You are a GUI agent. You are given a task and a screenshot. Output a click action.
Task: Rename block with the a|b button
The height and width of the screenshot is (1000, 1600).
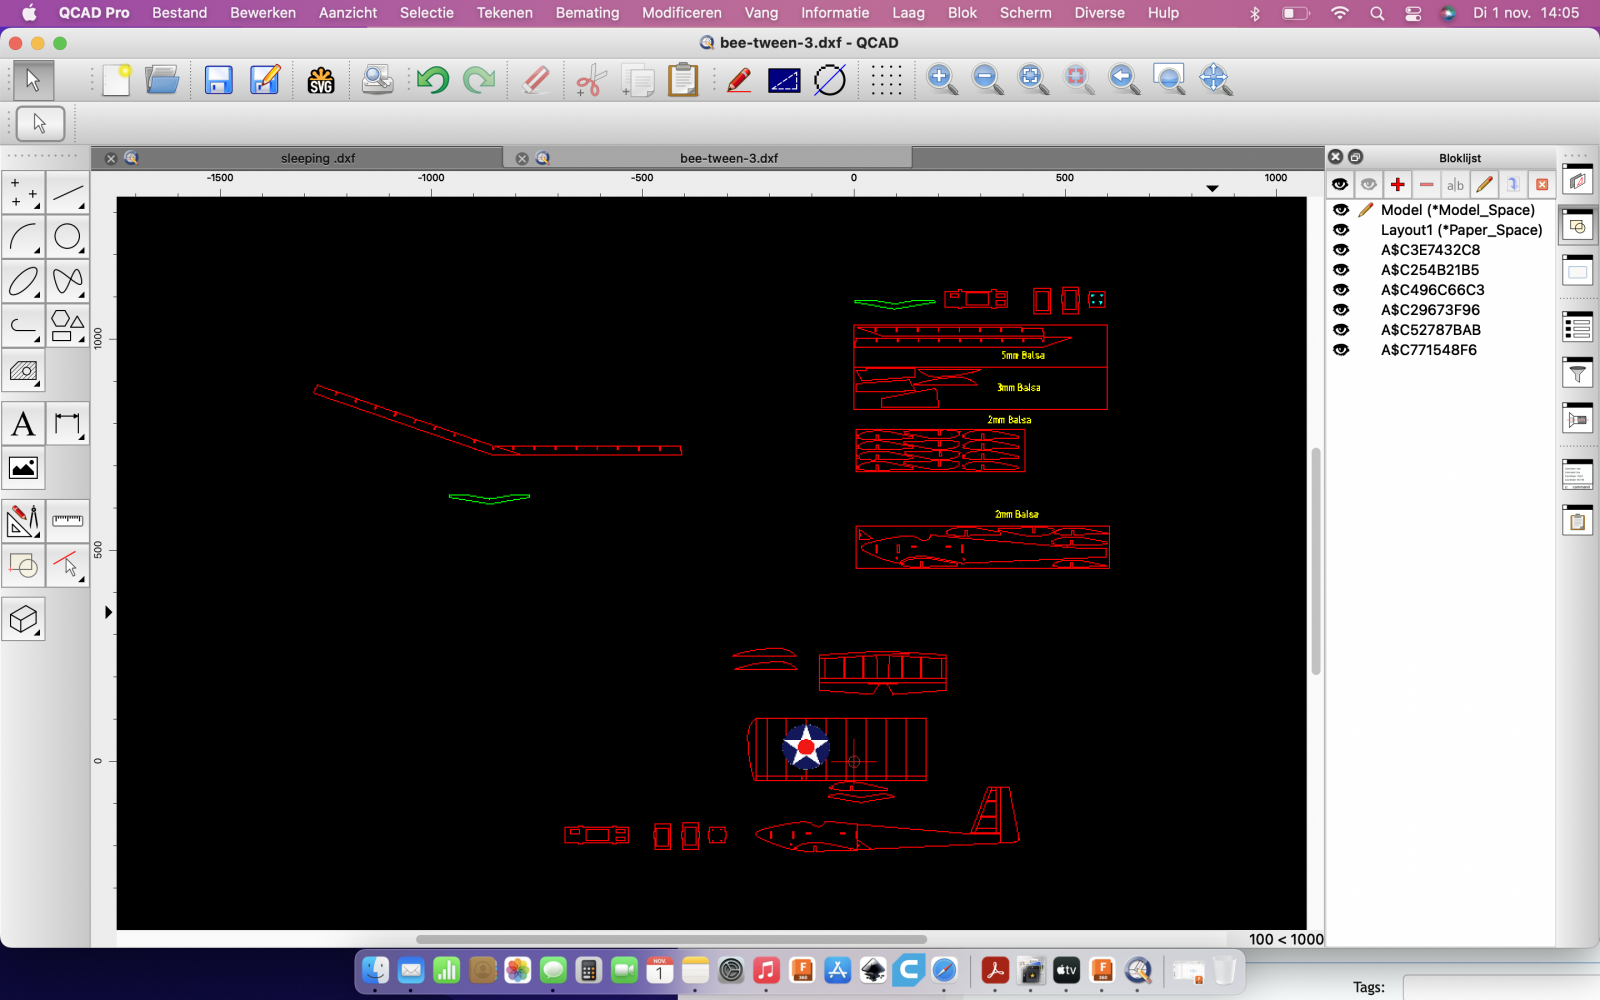coord(1456,184)
